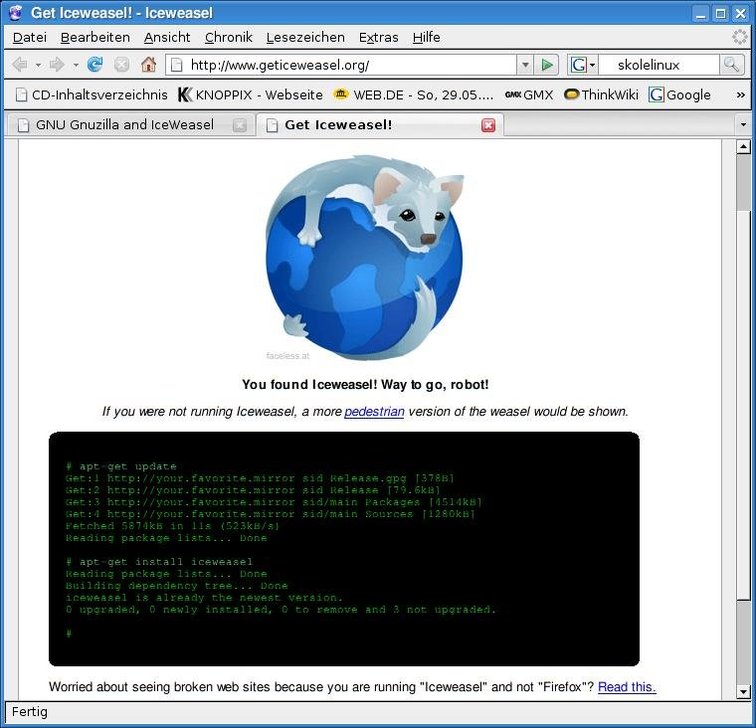Follow the pedestrian link
Image resolution: width=756 pixels, height=728 pixels.
point(374,412)
